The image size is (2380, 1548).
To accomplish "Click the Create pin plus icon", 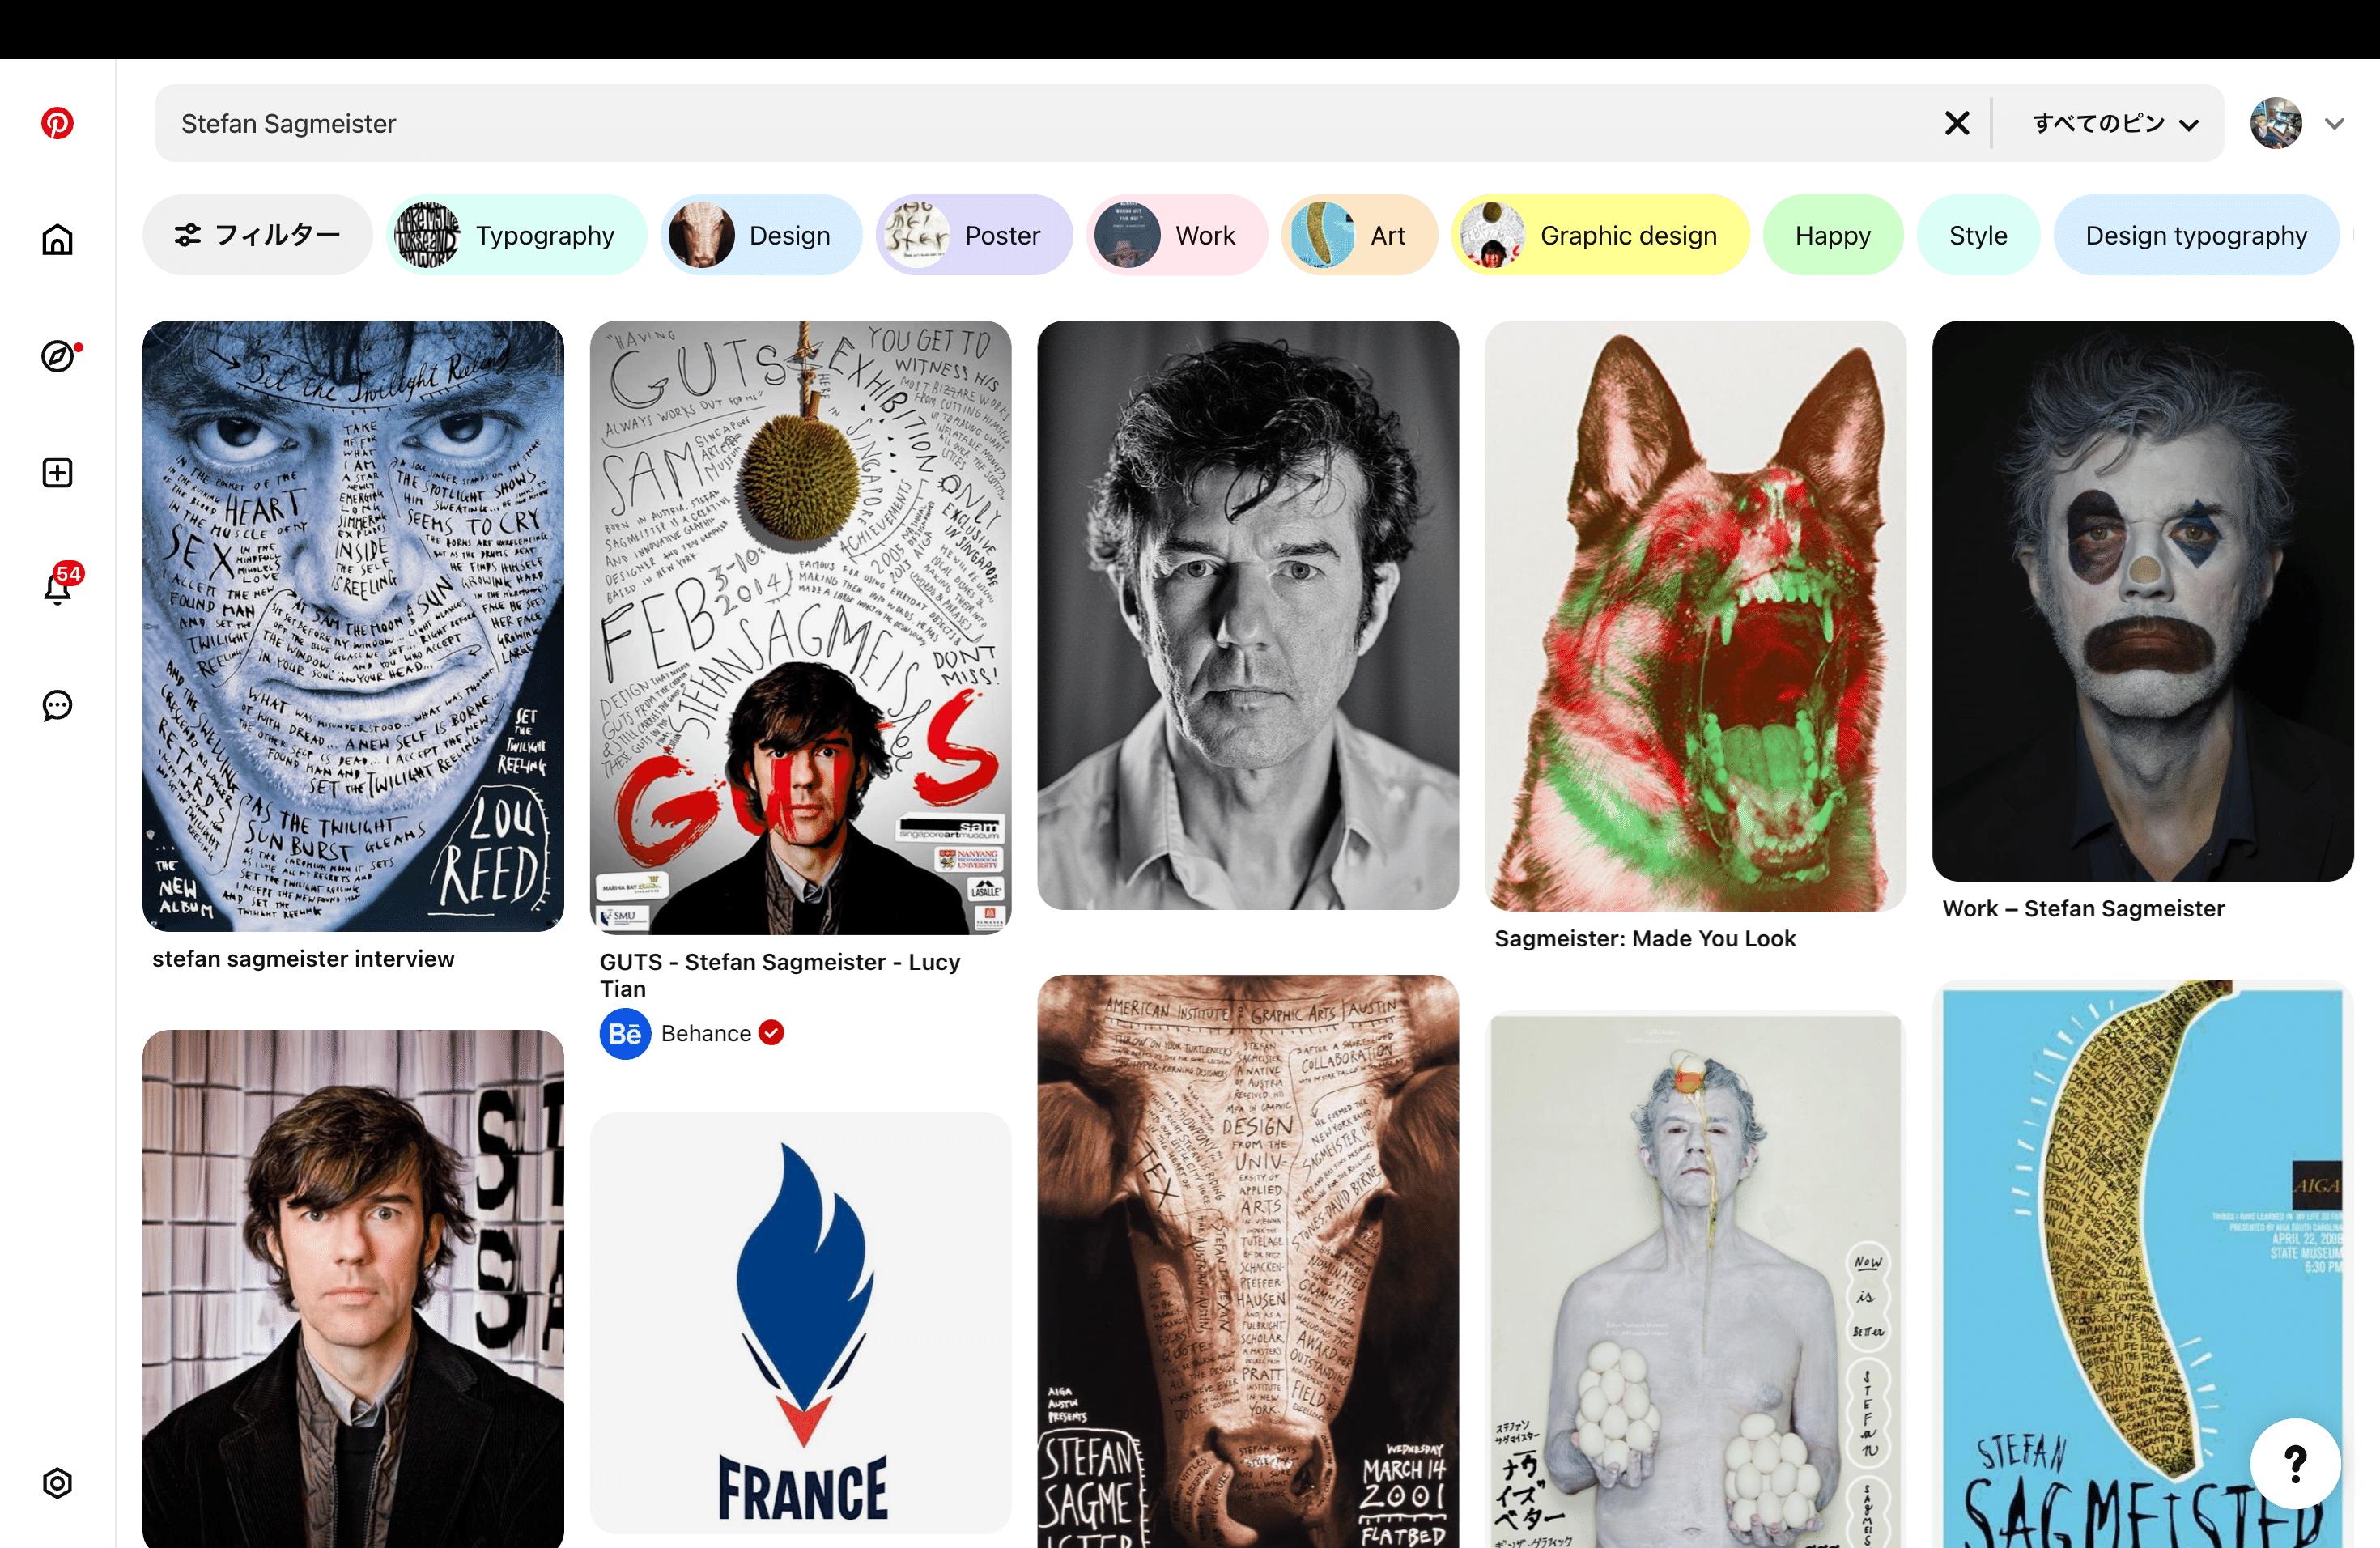I will [57, 472].
